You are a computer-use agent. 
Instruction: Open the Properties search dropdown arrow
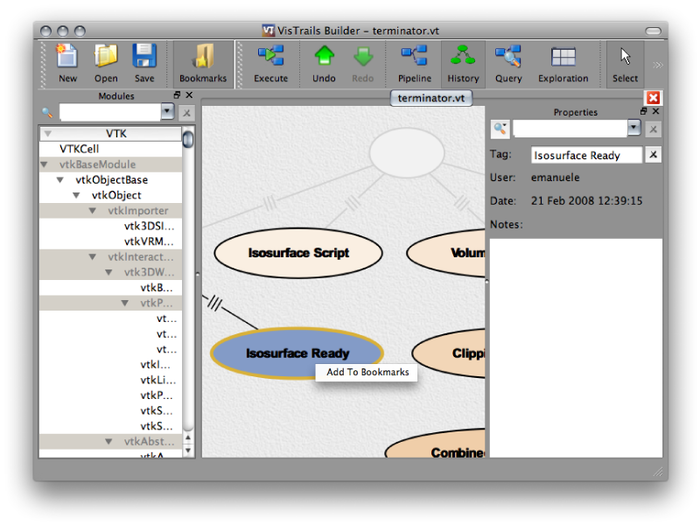633,129
